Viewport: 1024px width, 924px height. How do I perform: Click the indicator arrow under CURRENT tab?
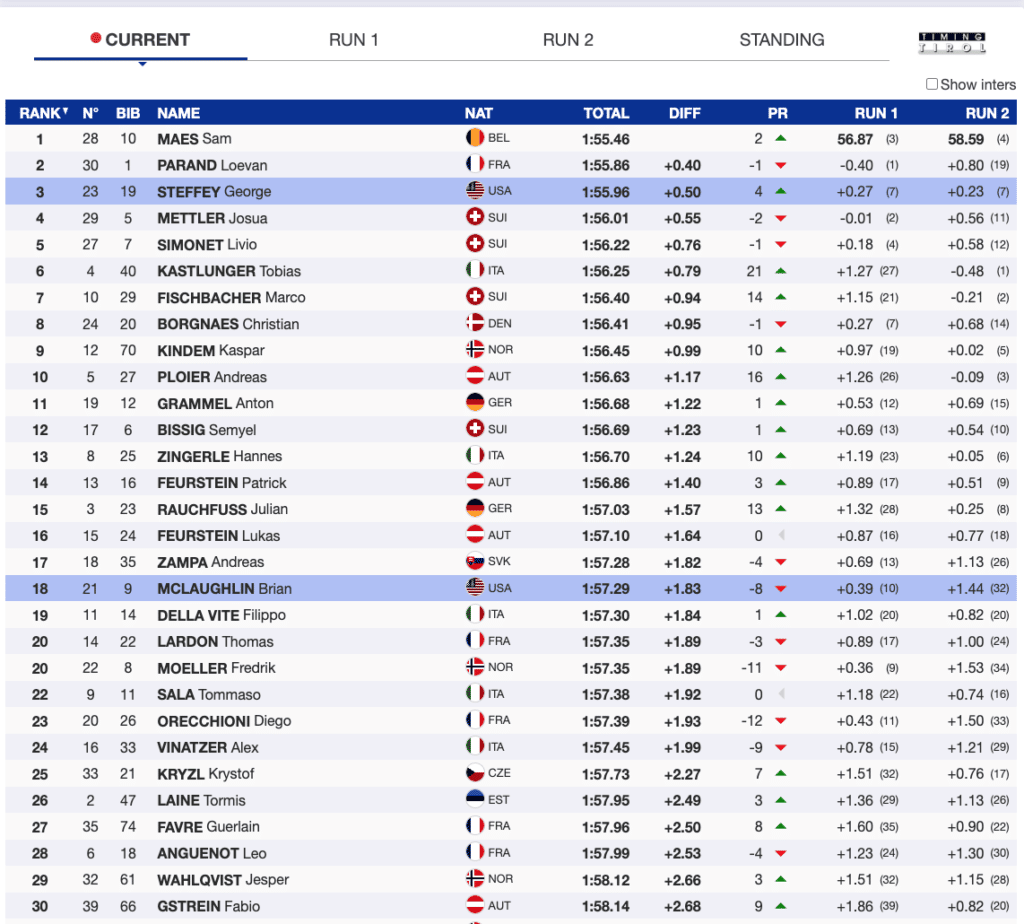[141, 64]
